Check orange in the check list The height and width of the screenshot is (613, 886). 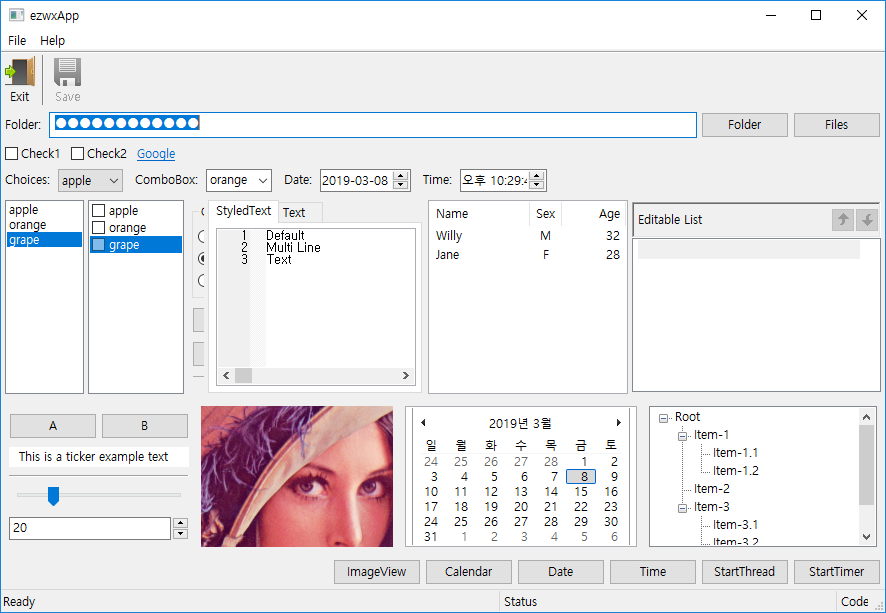click(x=98, y=228)
